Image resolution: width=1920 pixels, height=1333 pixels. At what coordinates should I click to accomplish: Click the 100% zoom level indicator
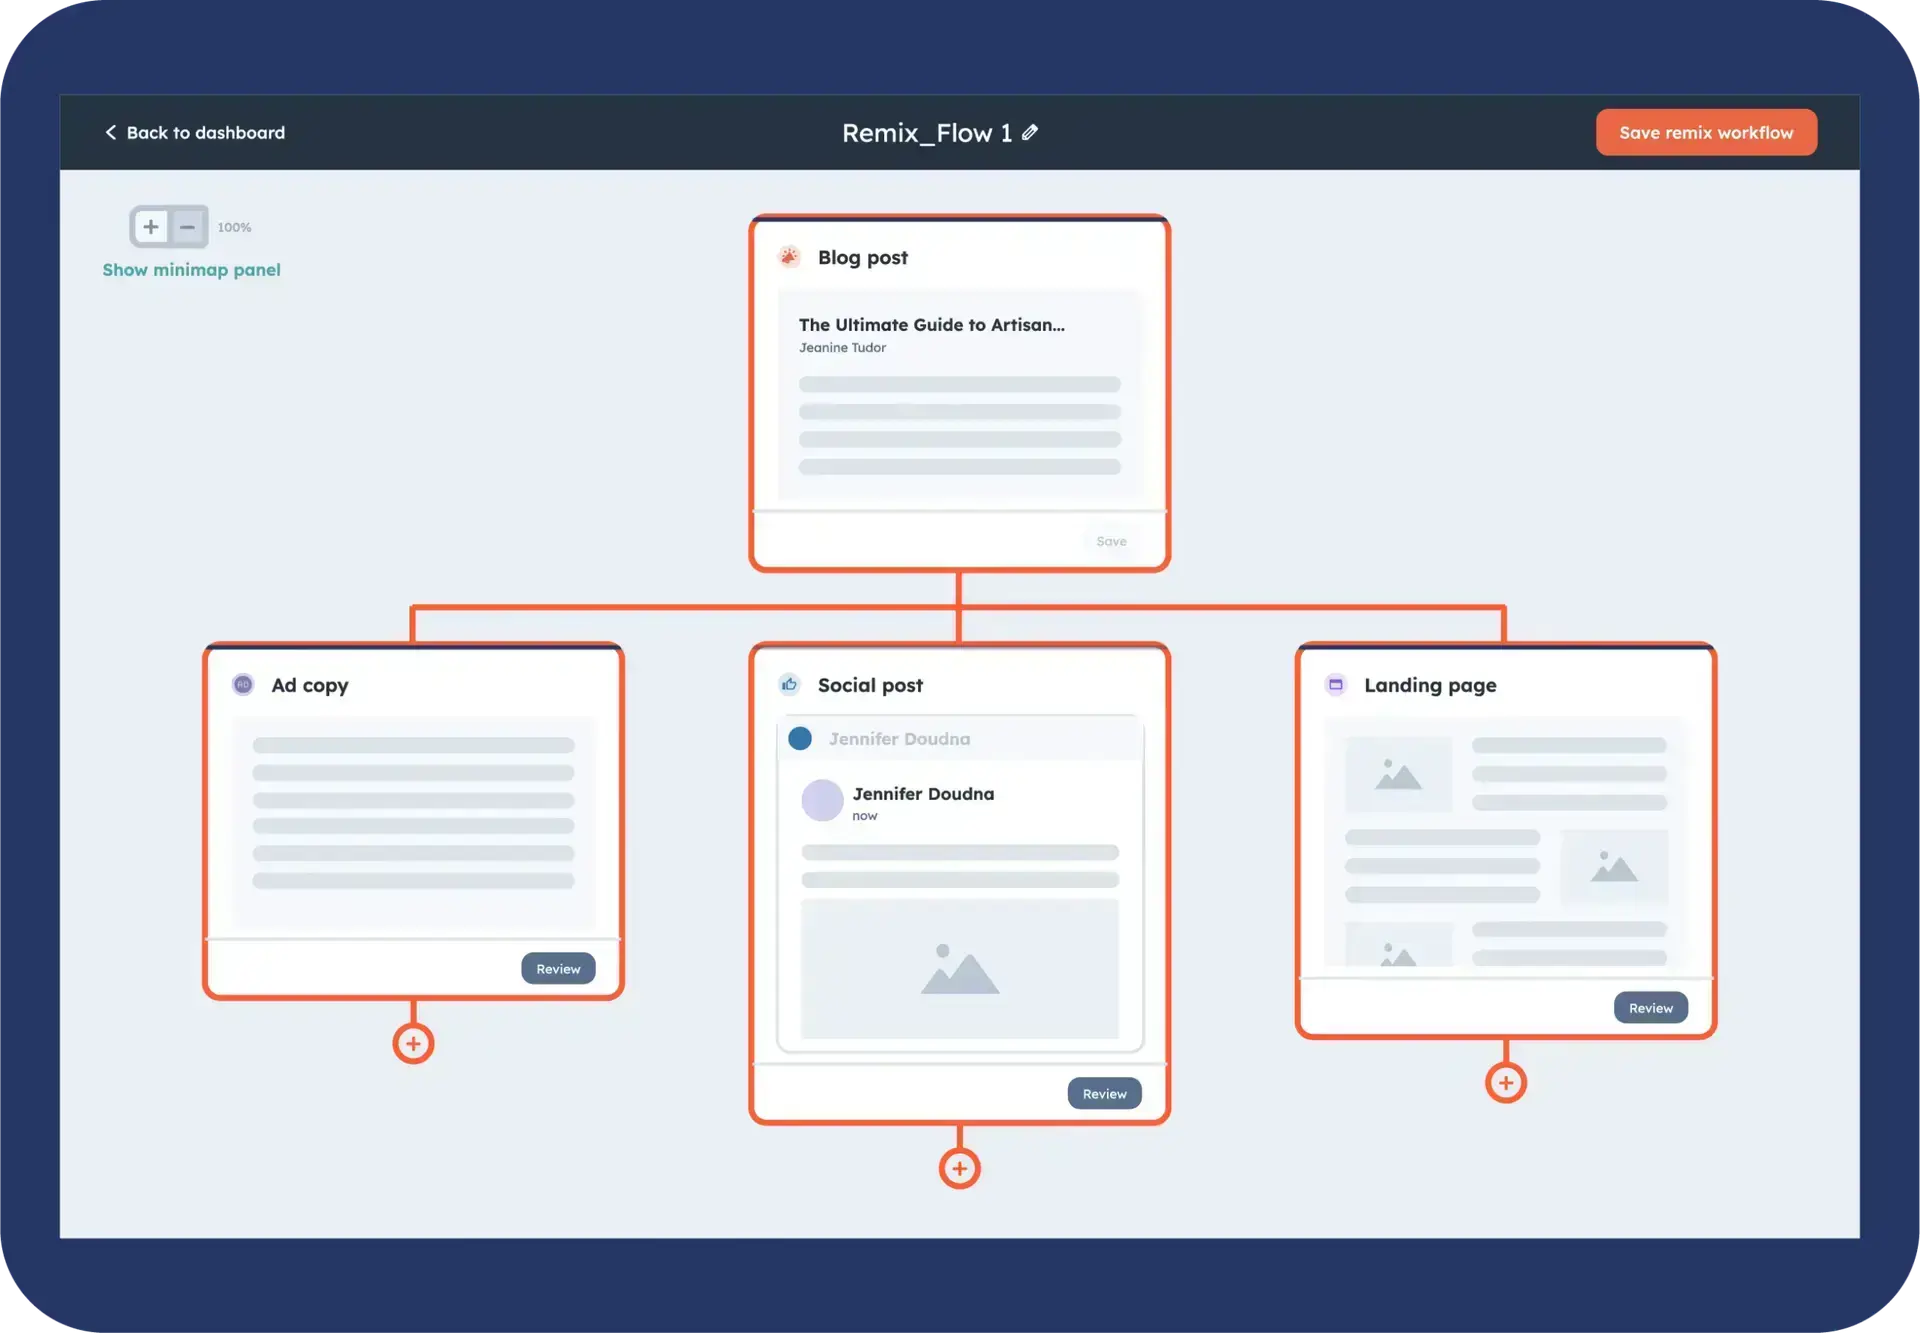[234, 227]
